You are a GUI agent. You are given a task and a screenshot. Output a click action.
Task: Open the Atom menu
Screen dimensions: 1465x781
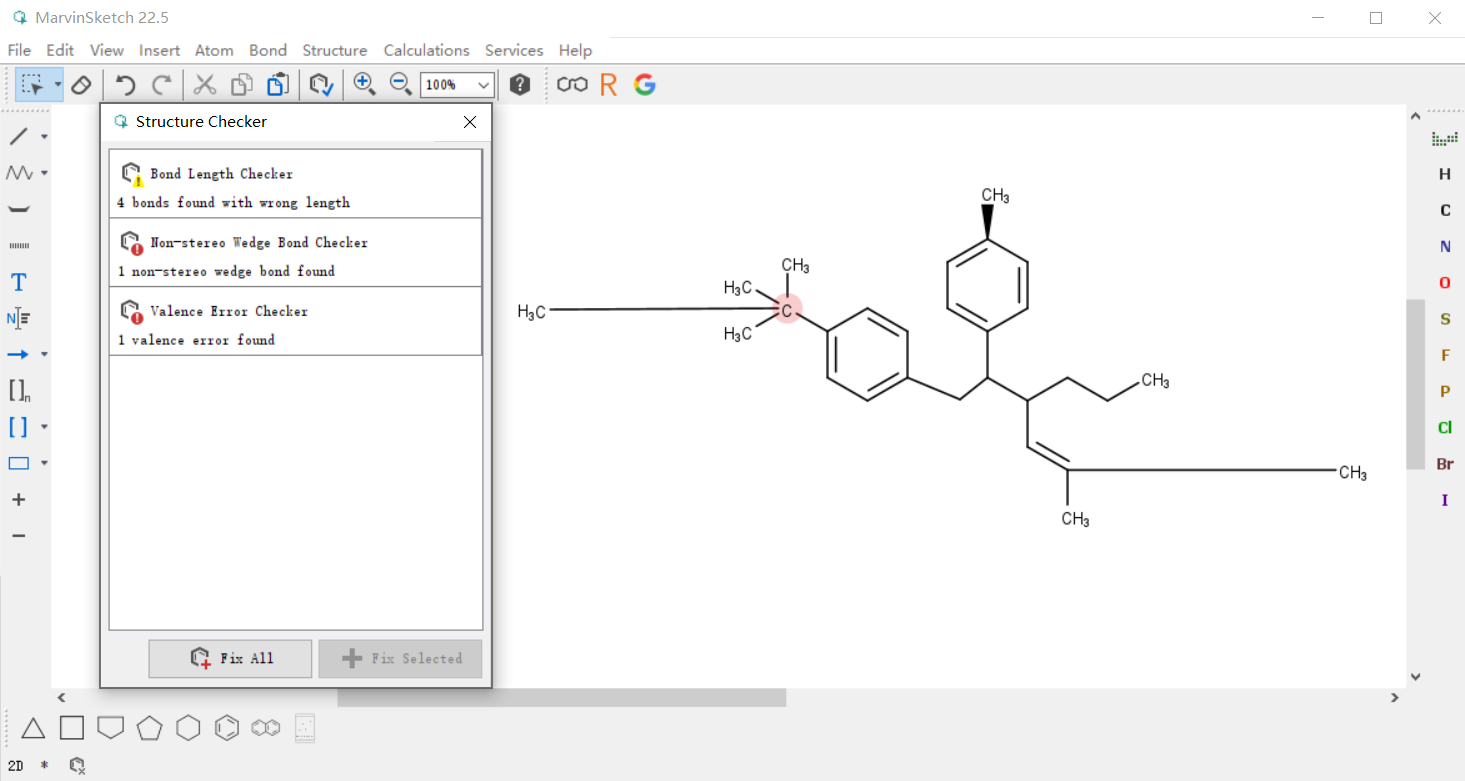[214, 50]
